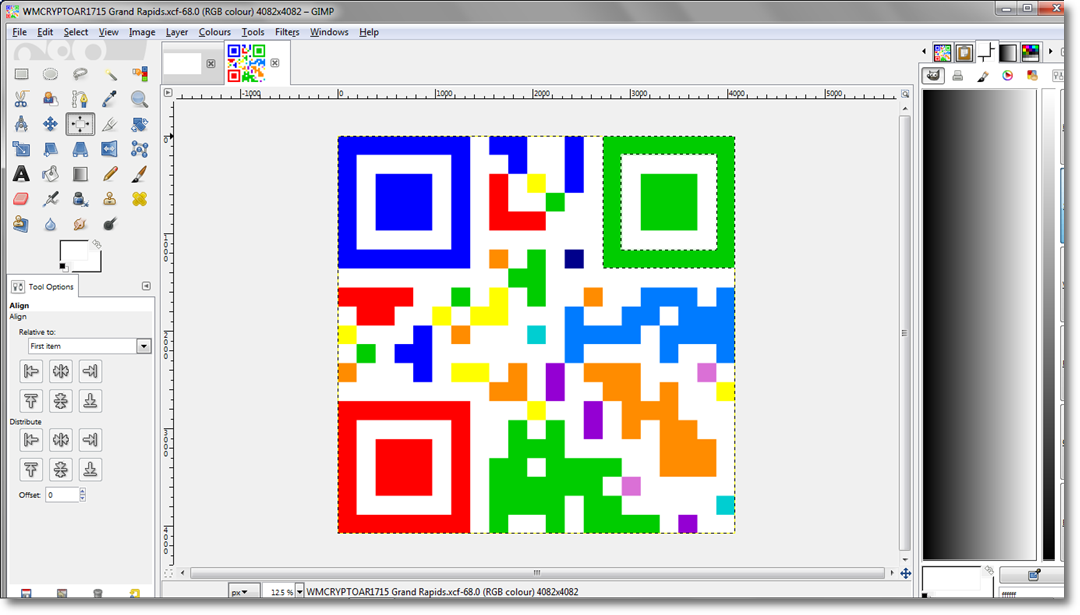
Task: Close the QR code image tab
Action: coord(275,63)
